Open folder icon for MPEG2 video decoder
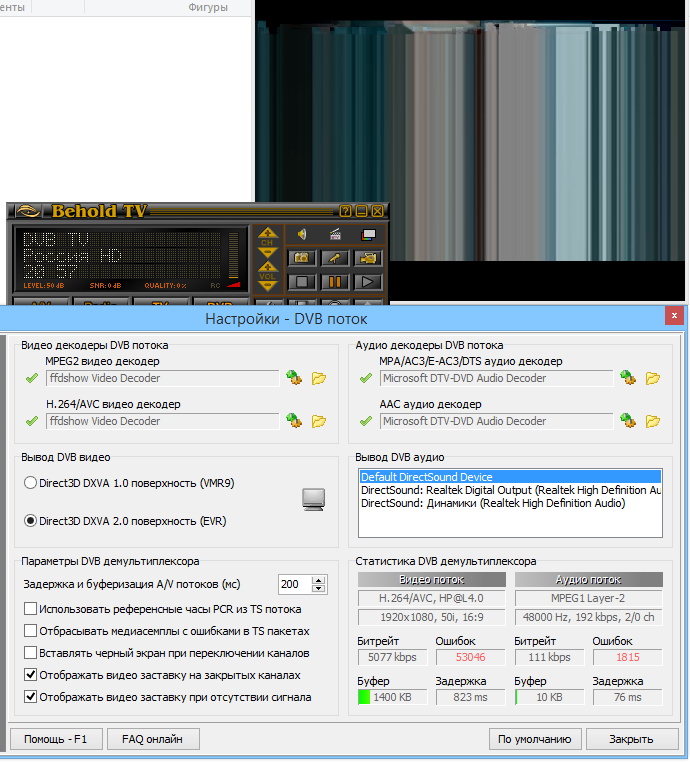Image resolution: width=690 pixels, height=762 pixels. [x=319, y=378]
